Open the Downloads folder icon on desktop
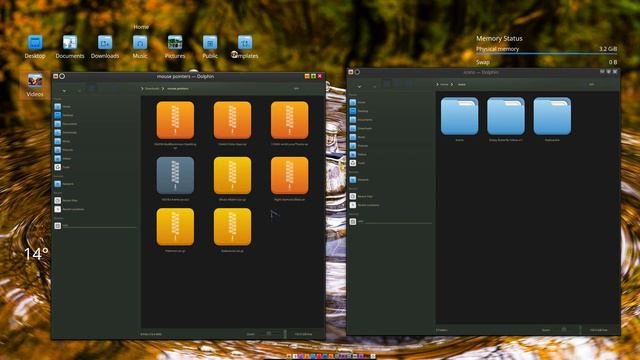Screen dimensions: 640x360 (105, 47)
